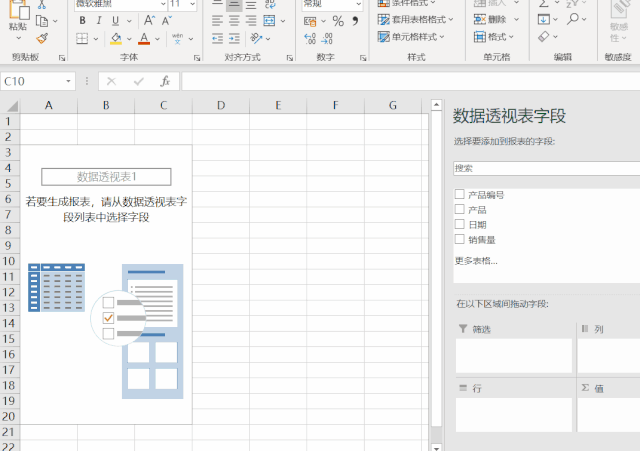Open the Name Box dropdown
The height and width of the screenshot is (451, 640).
(x=68, y=81)
